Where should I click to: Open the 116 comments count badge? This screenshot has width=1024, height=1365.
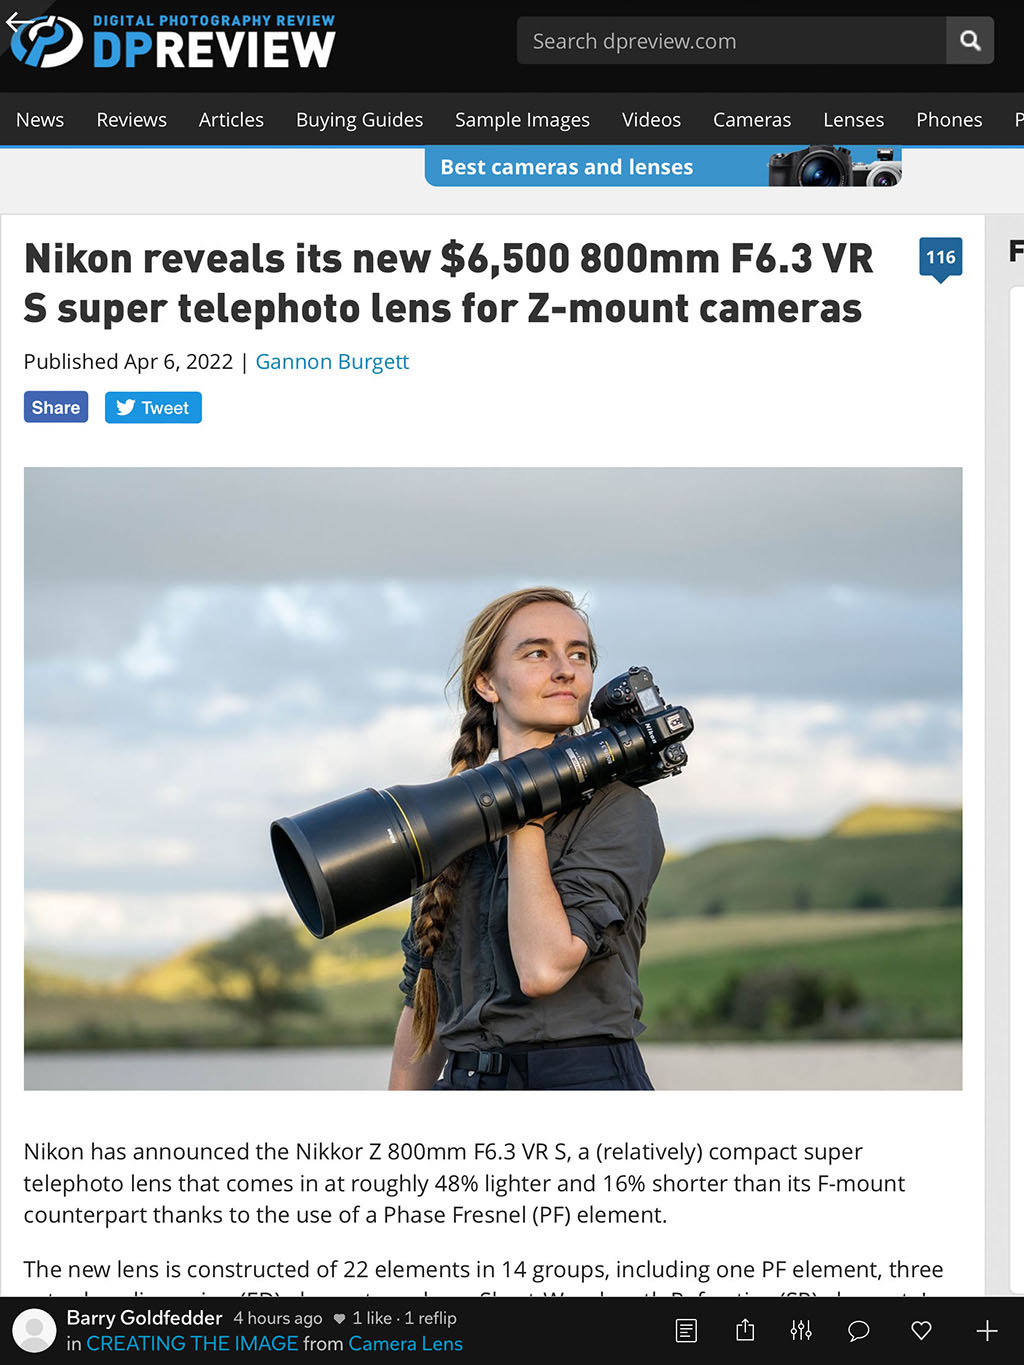[x=941, y=259]
